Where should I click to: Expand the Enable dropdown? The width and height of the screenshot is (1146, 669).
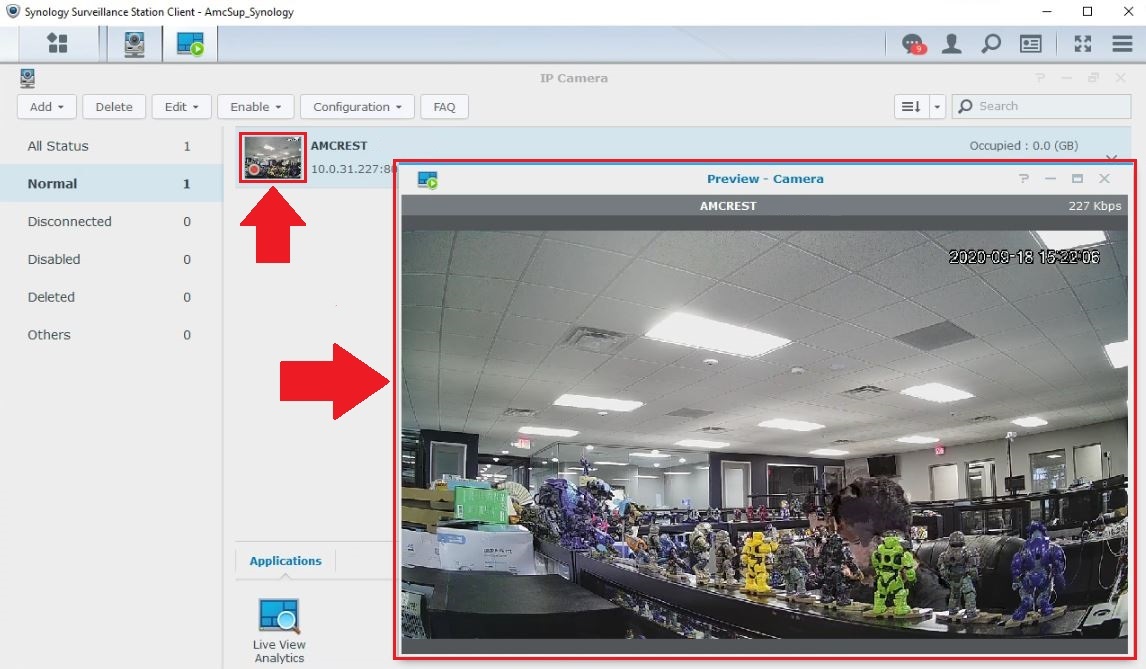point(256,107)
